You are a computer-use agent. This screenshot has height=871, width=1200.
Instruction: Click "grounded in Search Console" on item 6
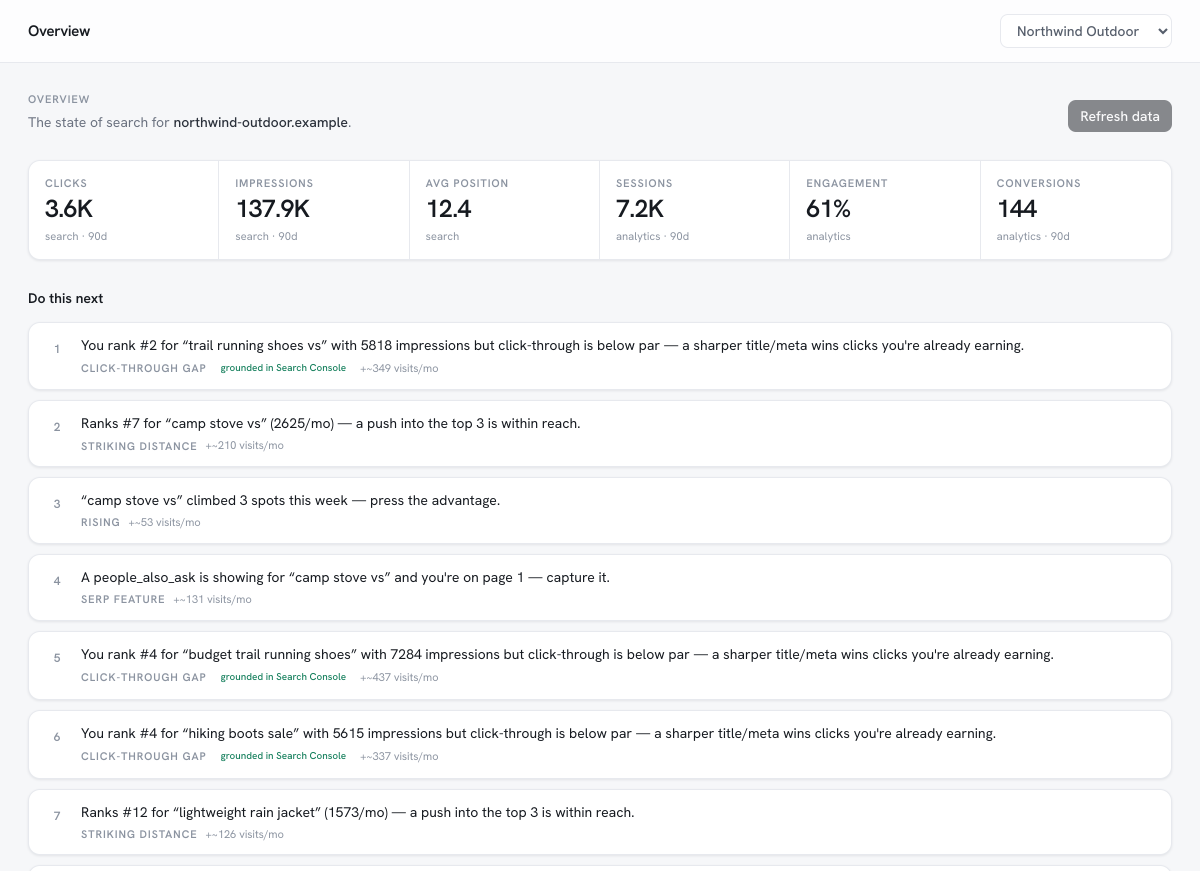283,756
